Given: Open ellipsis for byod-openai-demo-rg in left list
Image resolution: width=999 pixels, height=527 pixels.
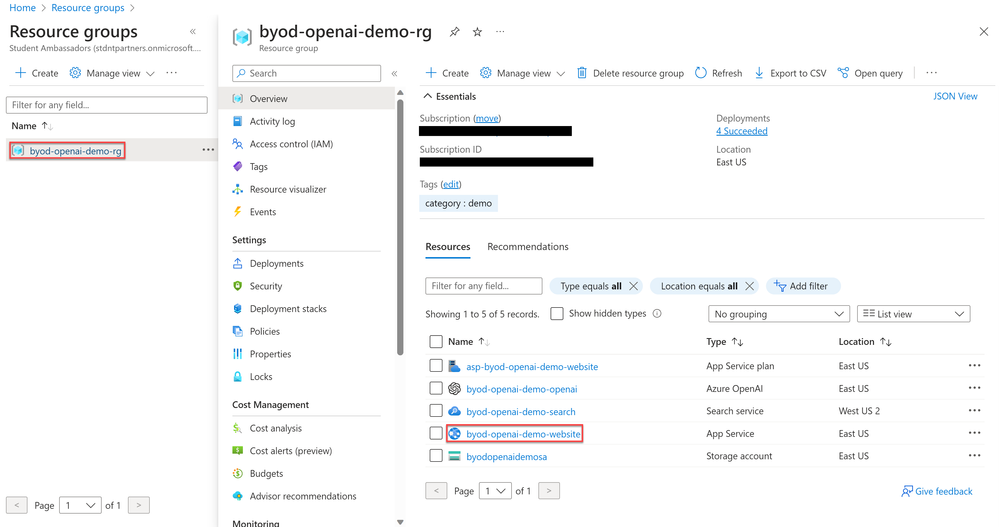Looking at the screenshot, I should pyautogui.click(x=208, y=150).
